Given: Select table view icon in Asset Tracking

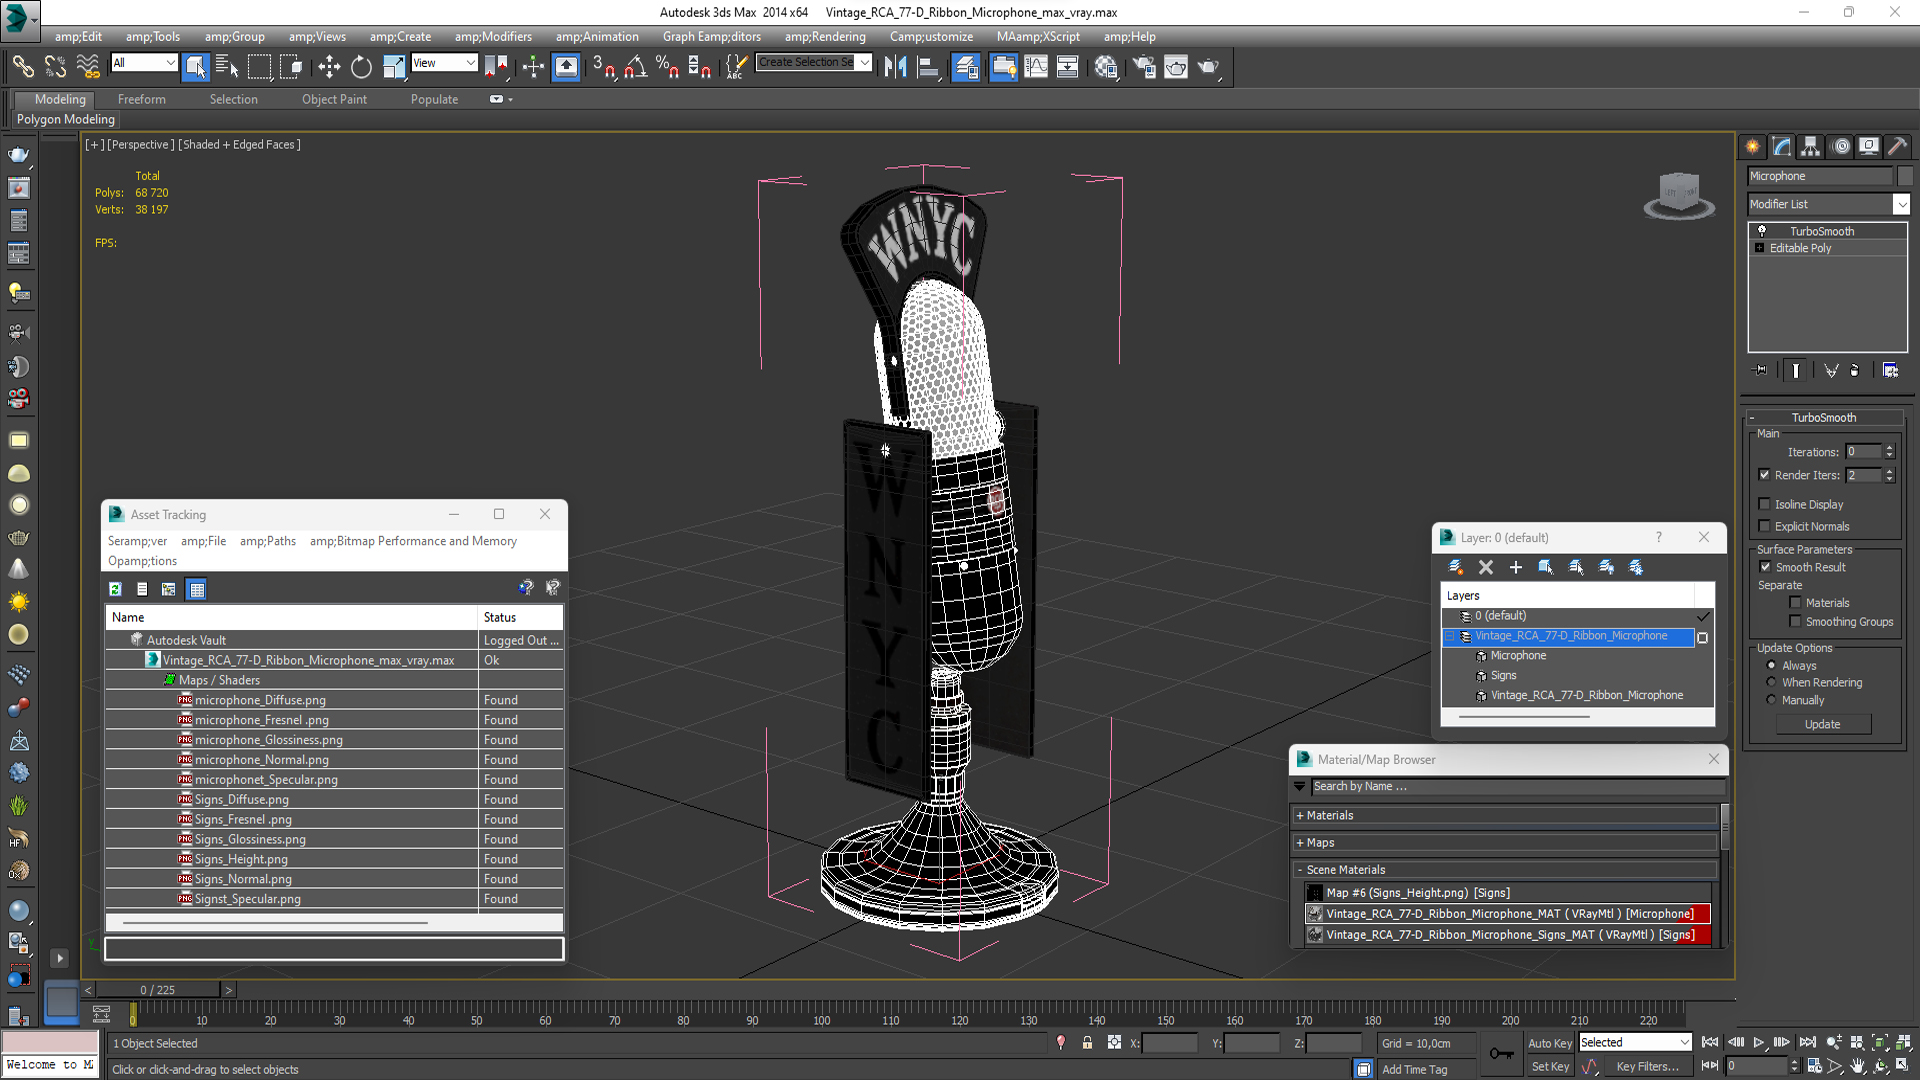Looking at the screenshot, I should [197, 589].
